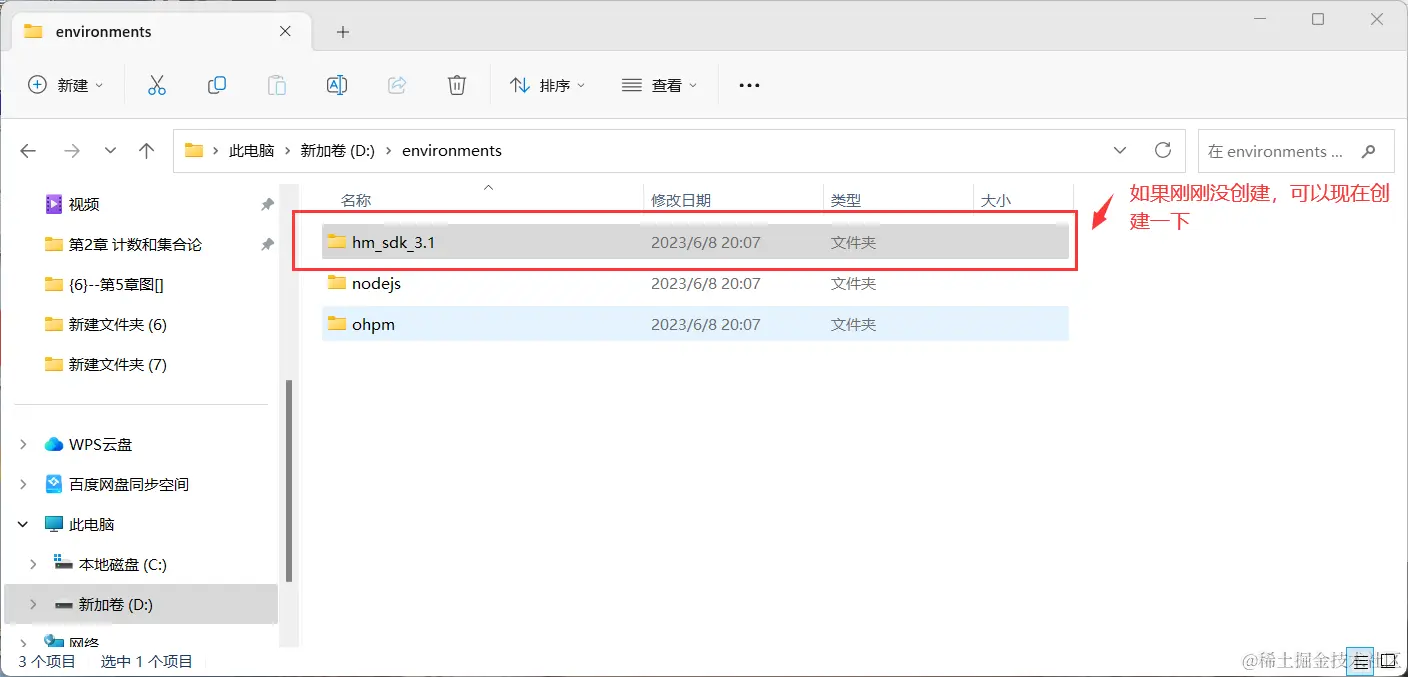
Task: Go up one folder level
Action: tap(147, 151)
